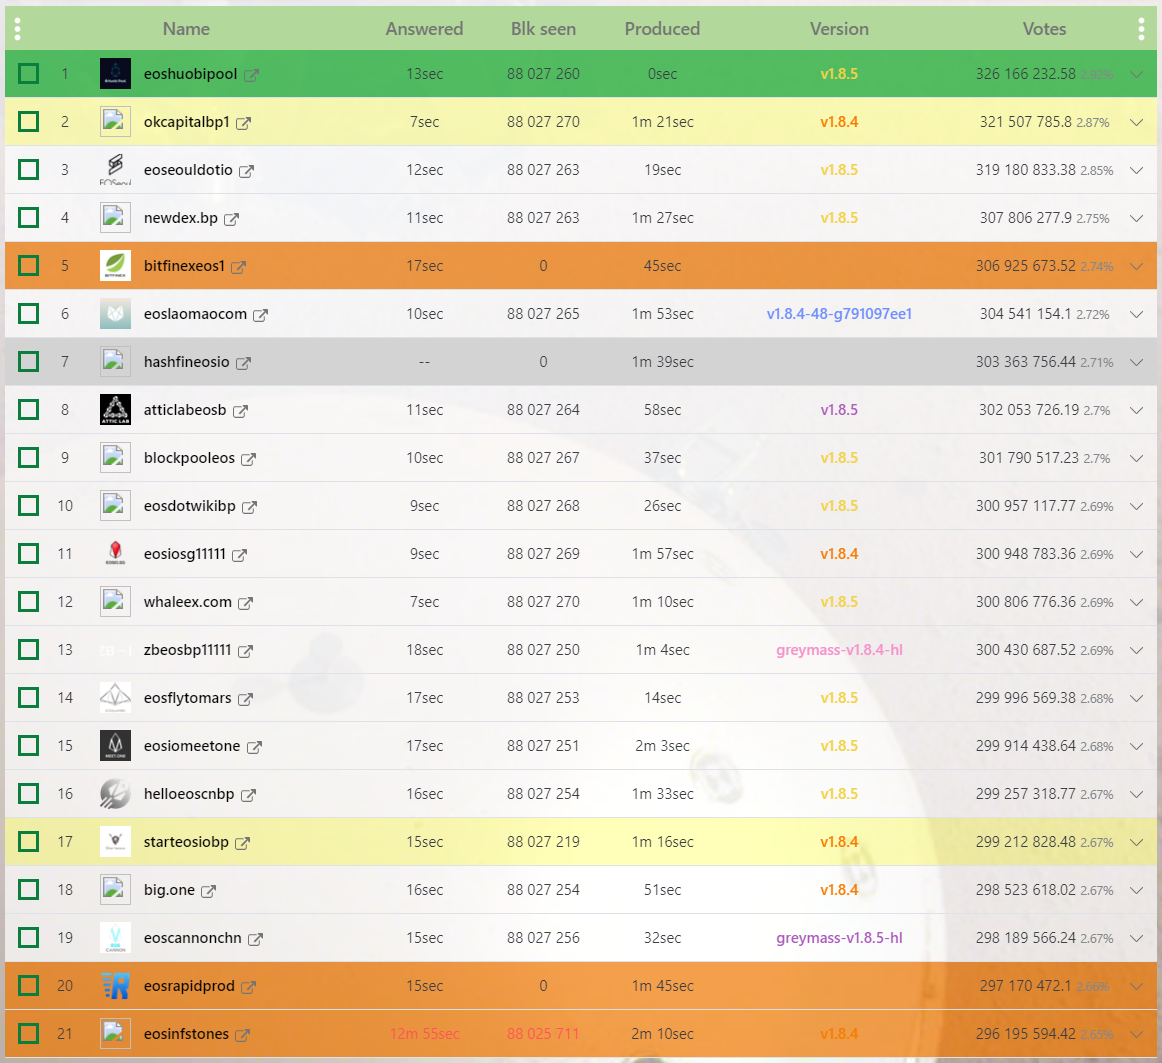Open external link icon beside newdex.bp

coord(231,219)
